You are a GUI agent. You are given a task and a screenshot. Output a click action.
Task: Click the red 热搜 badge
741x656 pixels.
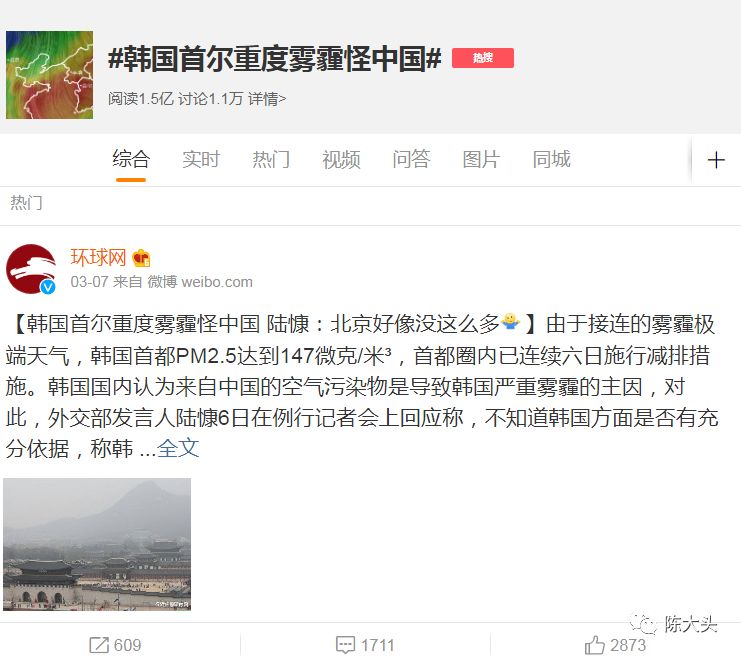click(483, 58)
